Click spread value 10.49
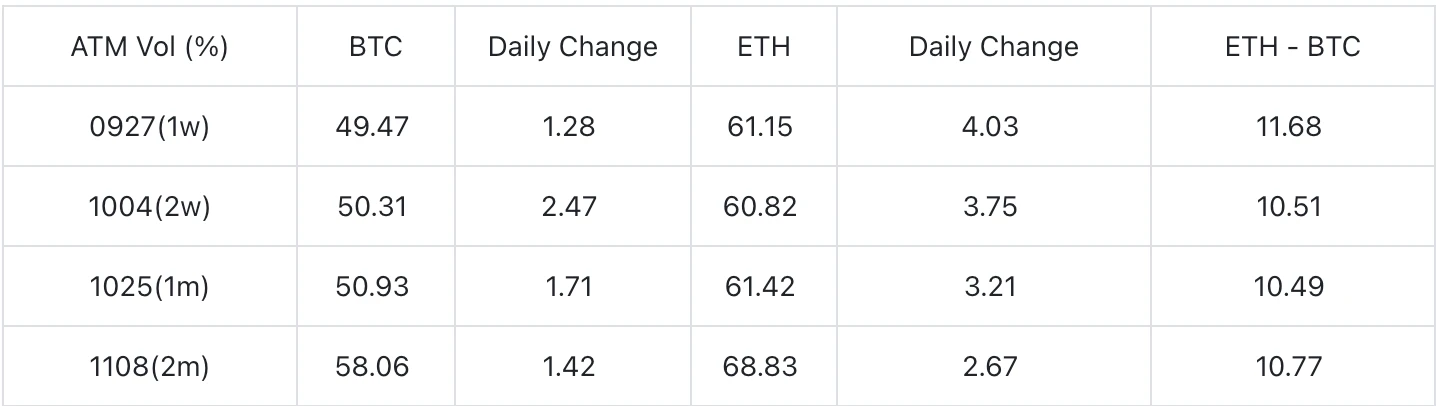The width and height of the screenshot is (1436, 406). 1288,287
